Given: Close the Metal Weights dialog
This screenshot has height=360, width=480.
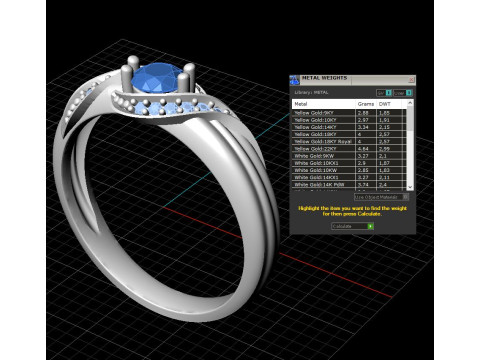Looking at the screenshot, I should tap(411, 80).
